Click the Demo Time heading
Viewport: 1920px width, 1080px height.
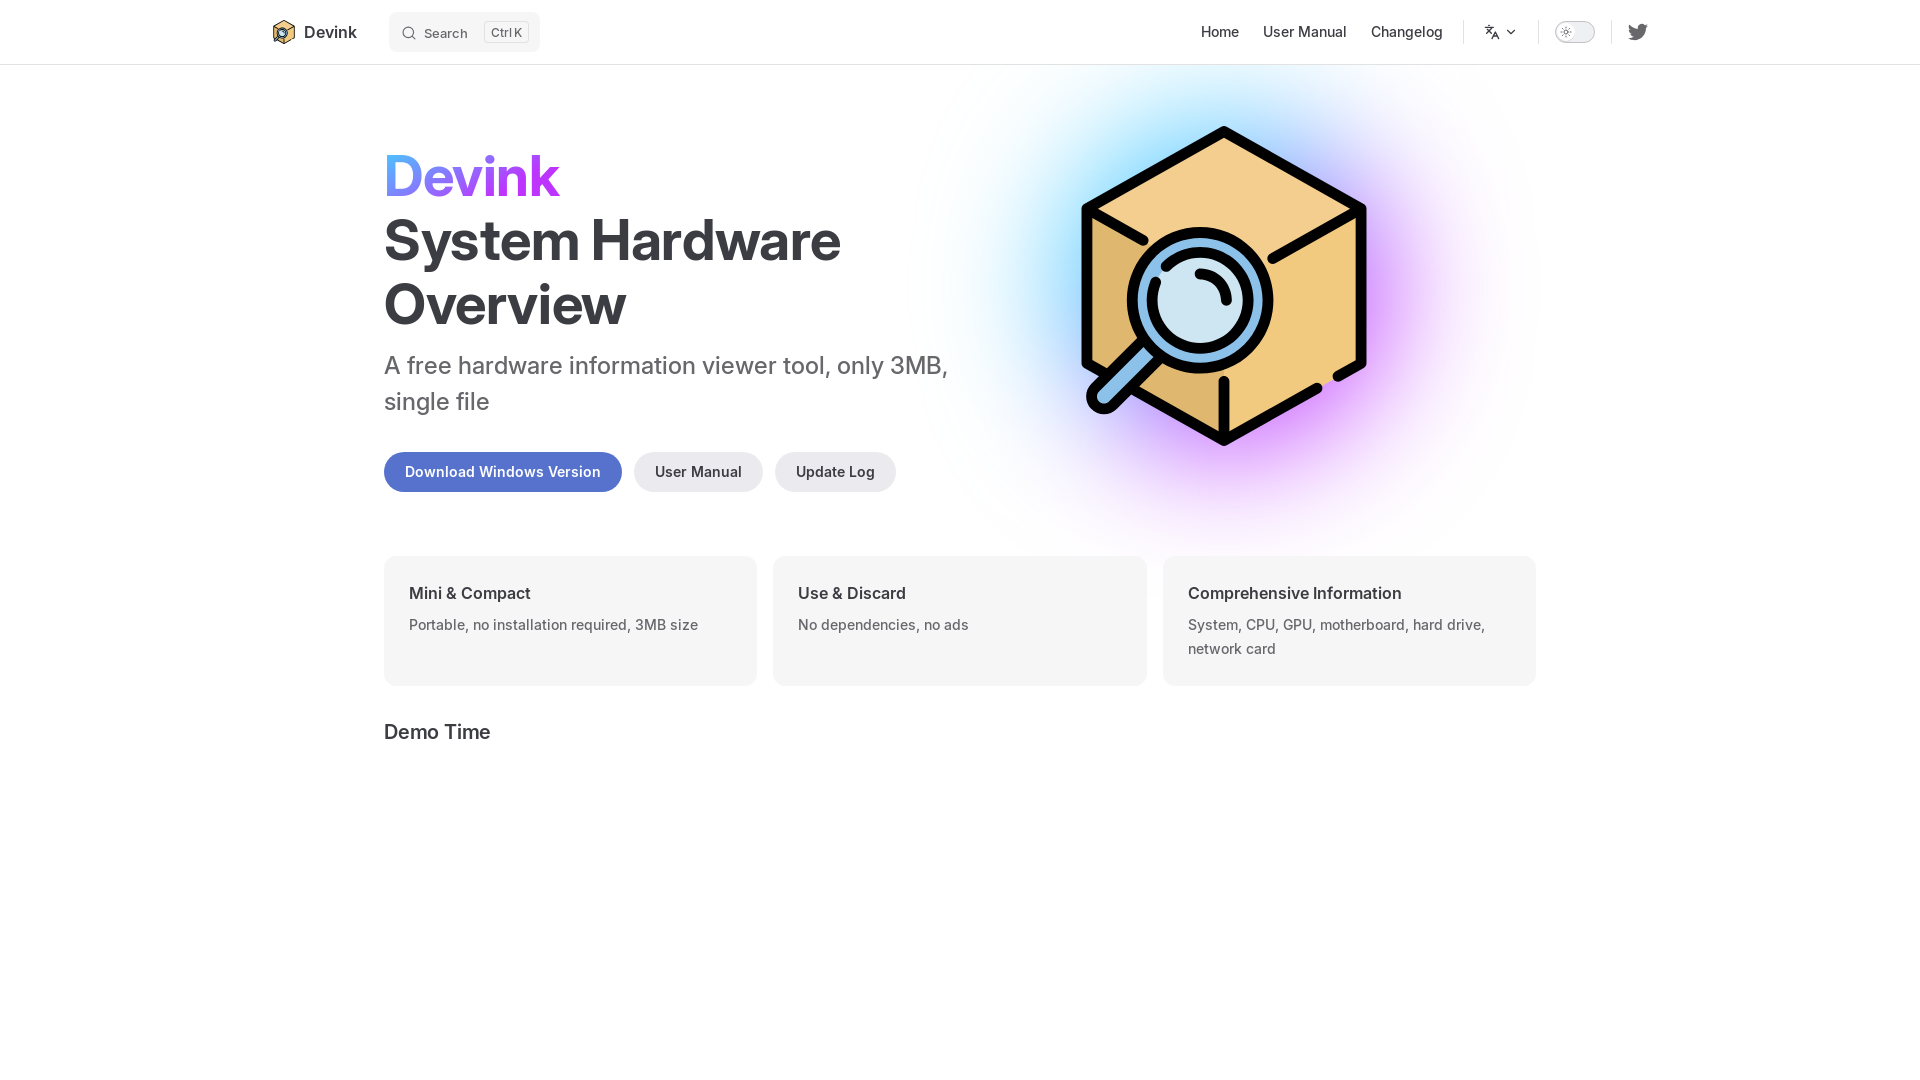pyautogui.click(x=437, y=732)
